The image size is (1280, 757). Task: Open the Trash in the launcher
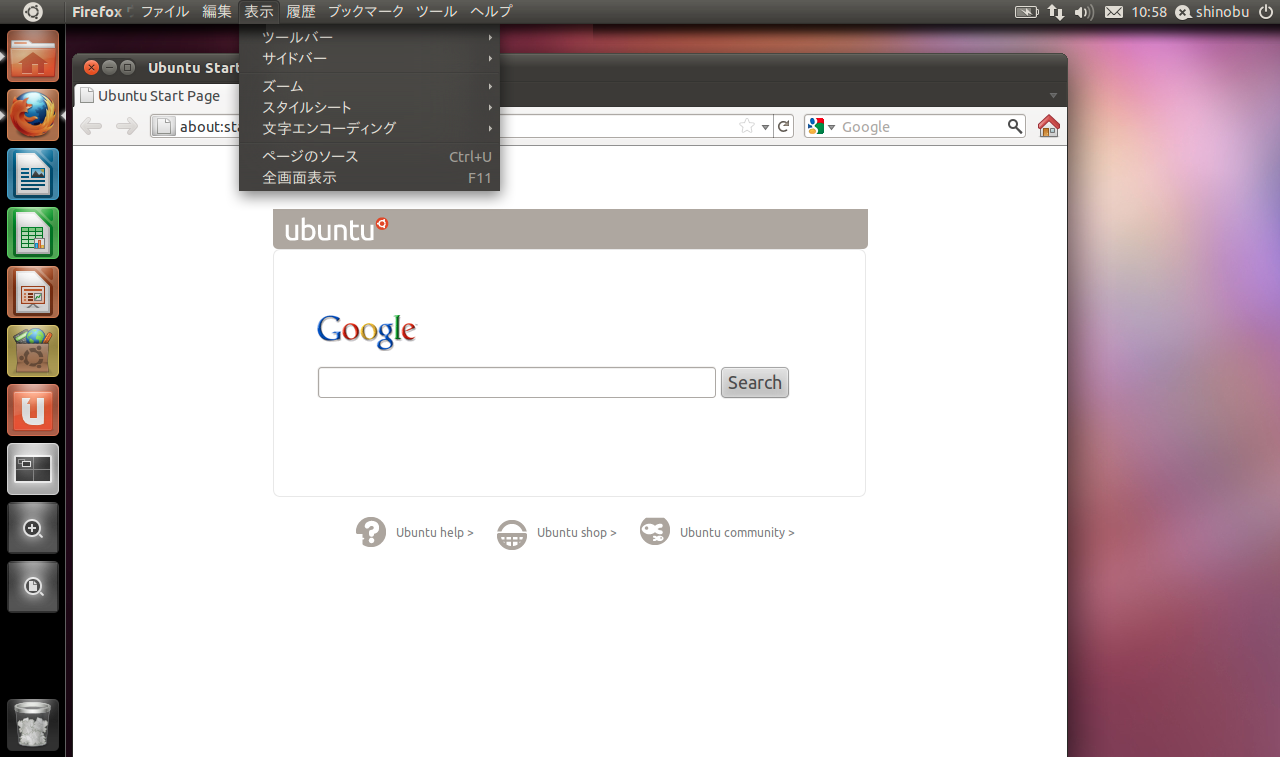point(33,725)
